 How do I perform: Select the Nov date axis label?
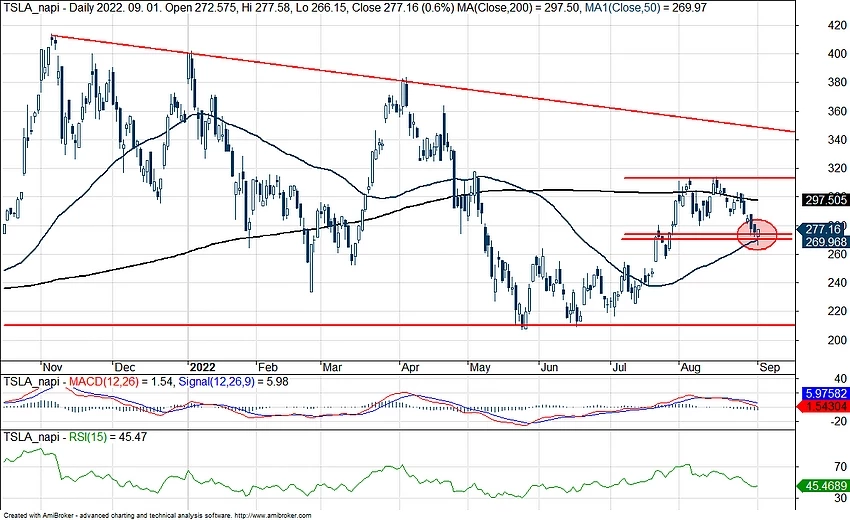[54, 367]
